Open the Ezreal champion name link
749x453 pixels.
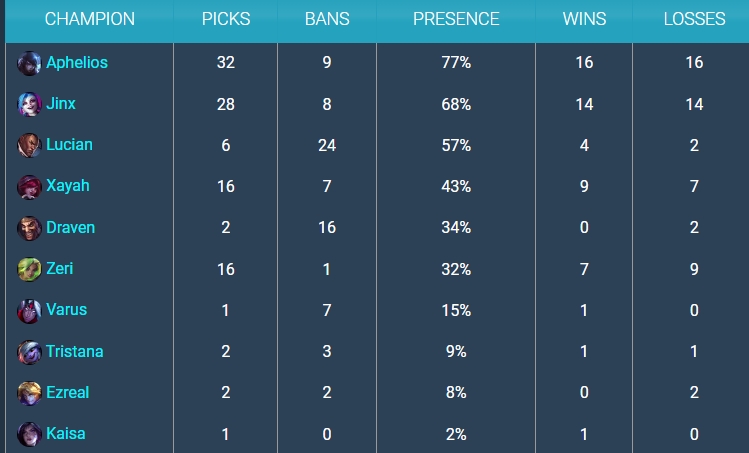click(67, 392)
